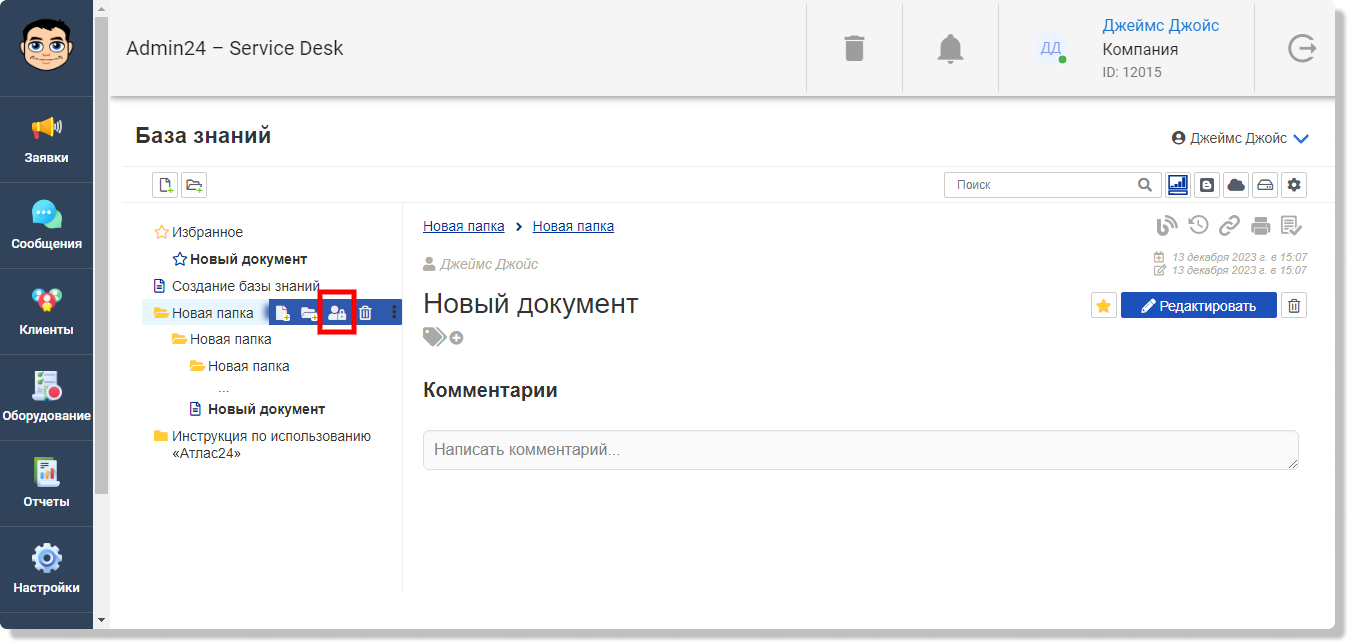Viewport: 1349px width, 643px height.
Task: Open the Заявки section in sidebar
Action: (46, 140)
